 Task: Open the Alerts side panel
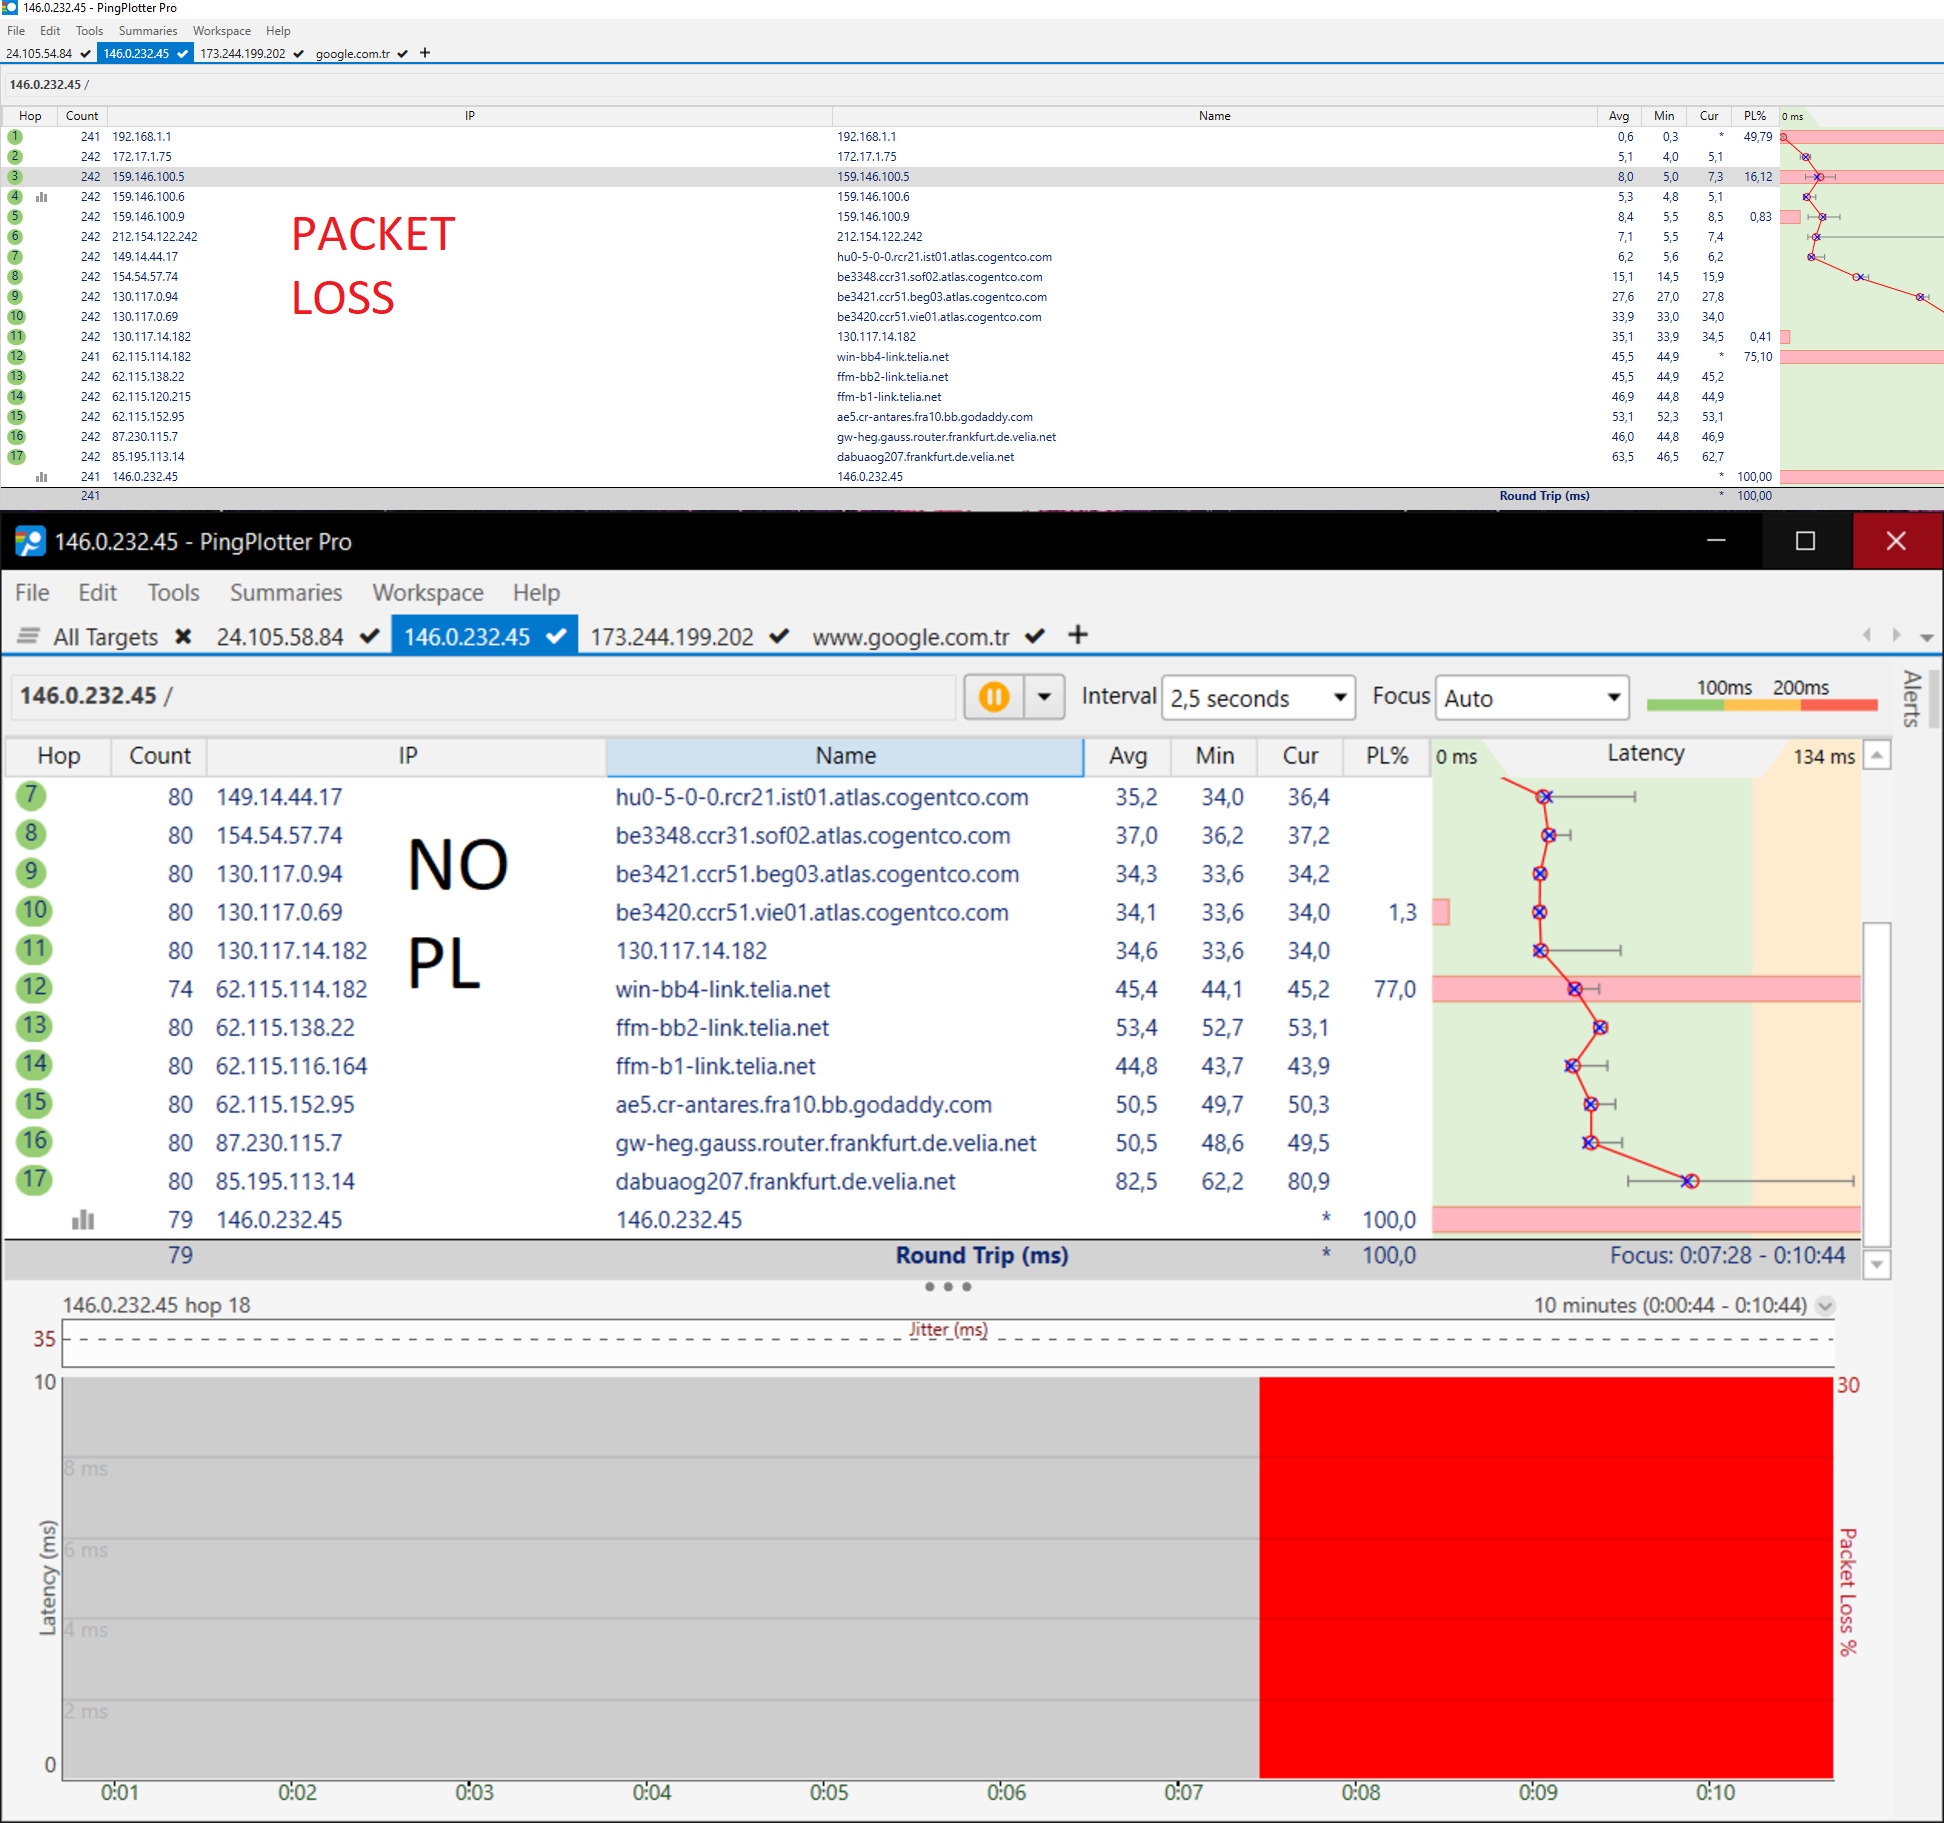click(x=1912, y=698)
